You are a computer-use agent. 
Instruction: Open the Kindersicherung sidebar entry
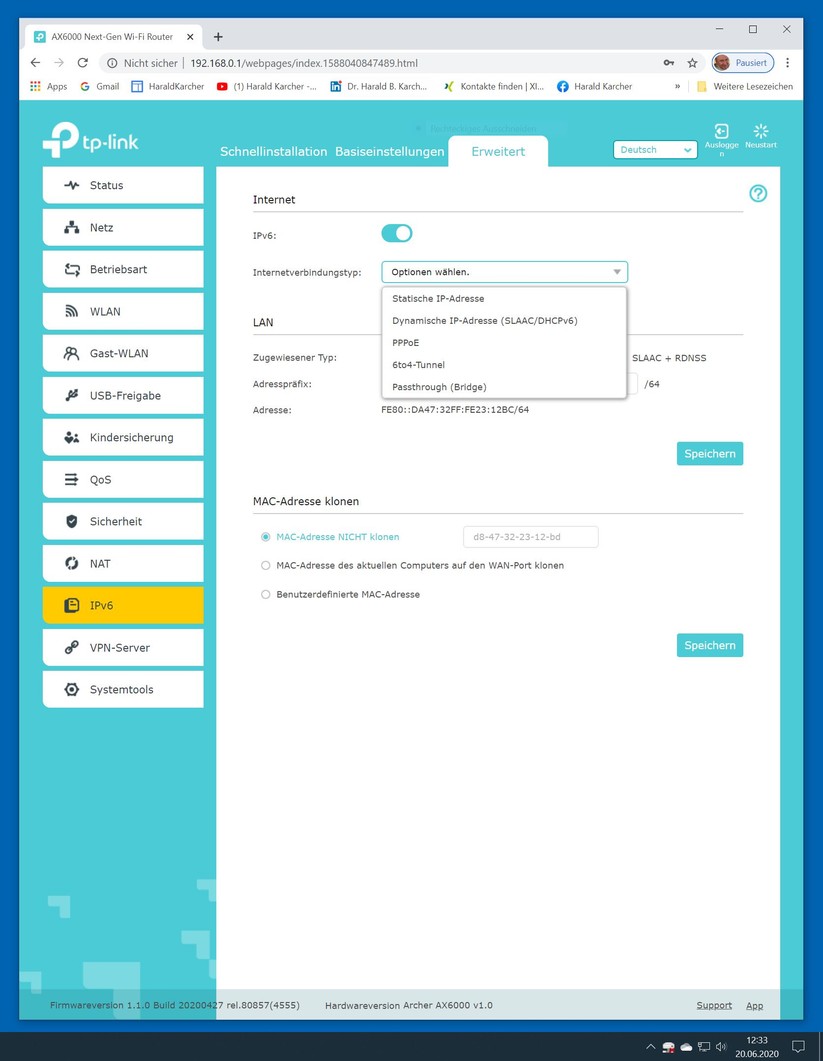point(123,437)
